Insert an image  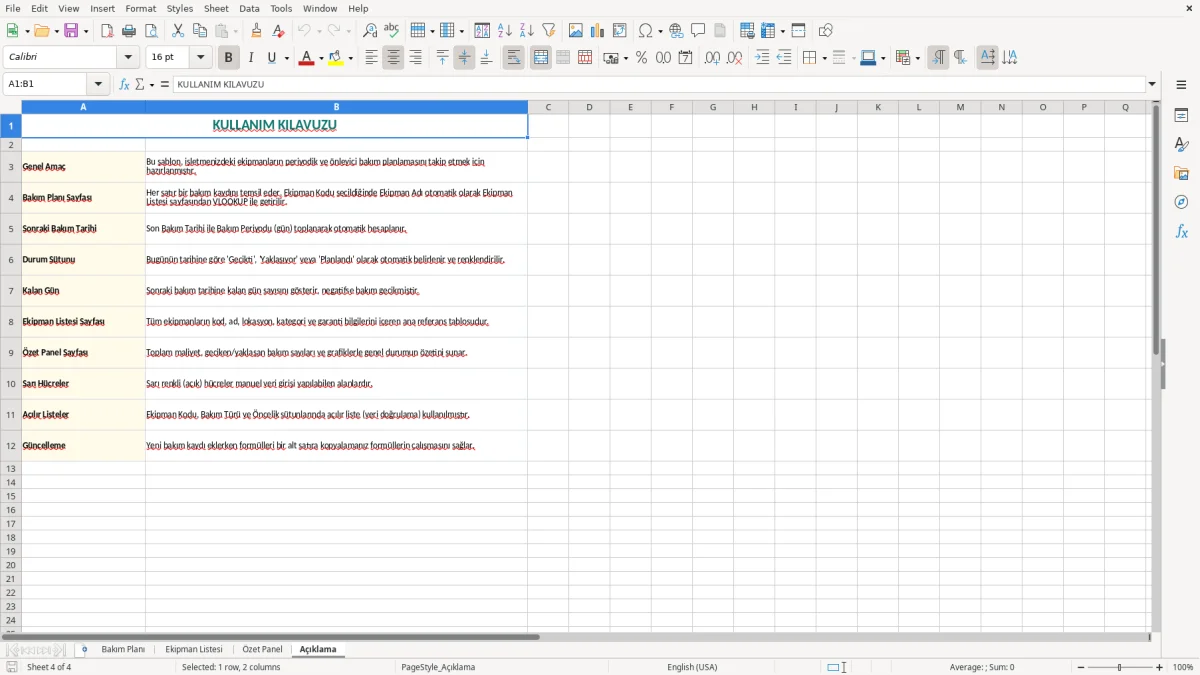click(576, 31)
